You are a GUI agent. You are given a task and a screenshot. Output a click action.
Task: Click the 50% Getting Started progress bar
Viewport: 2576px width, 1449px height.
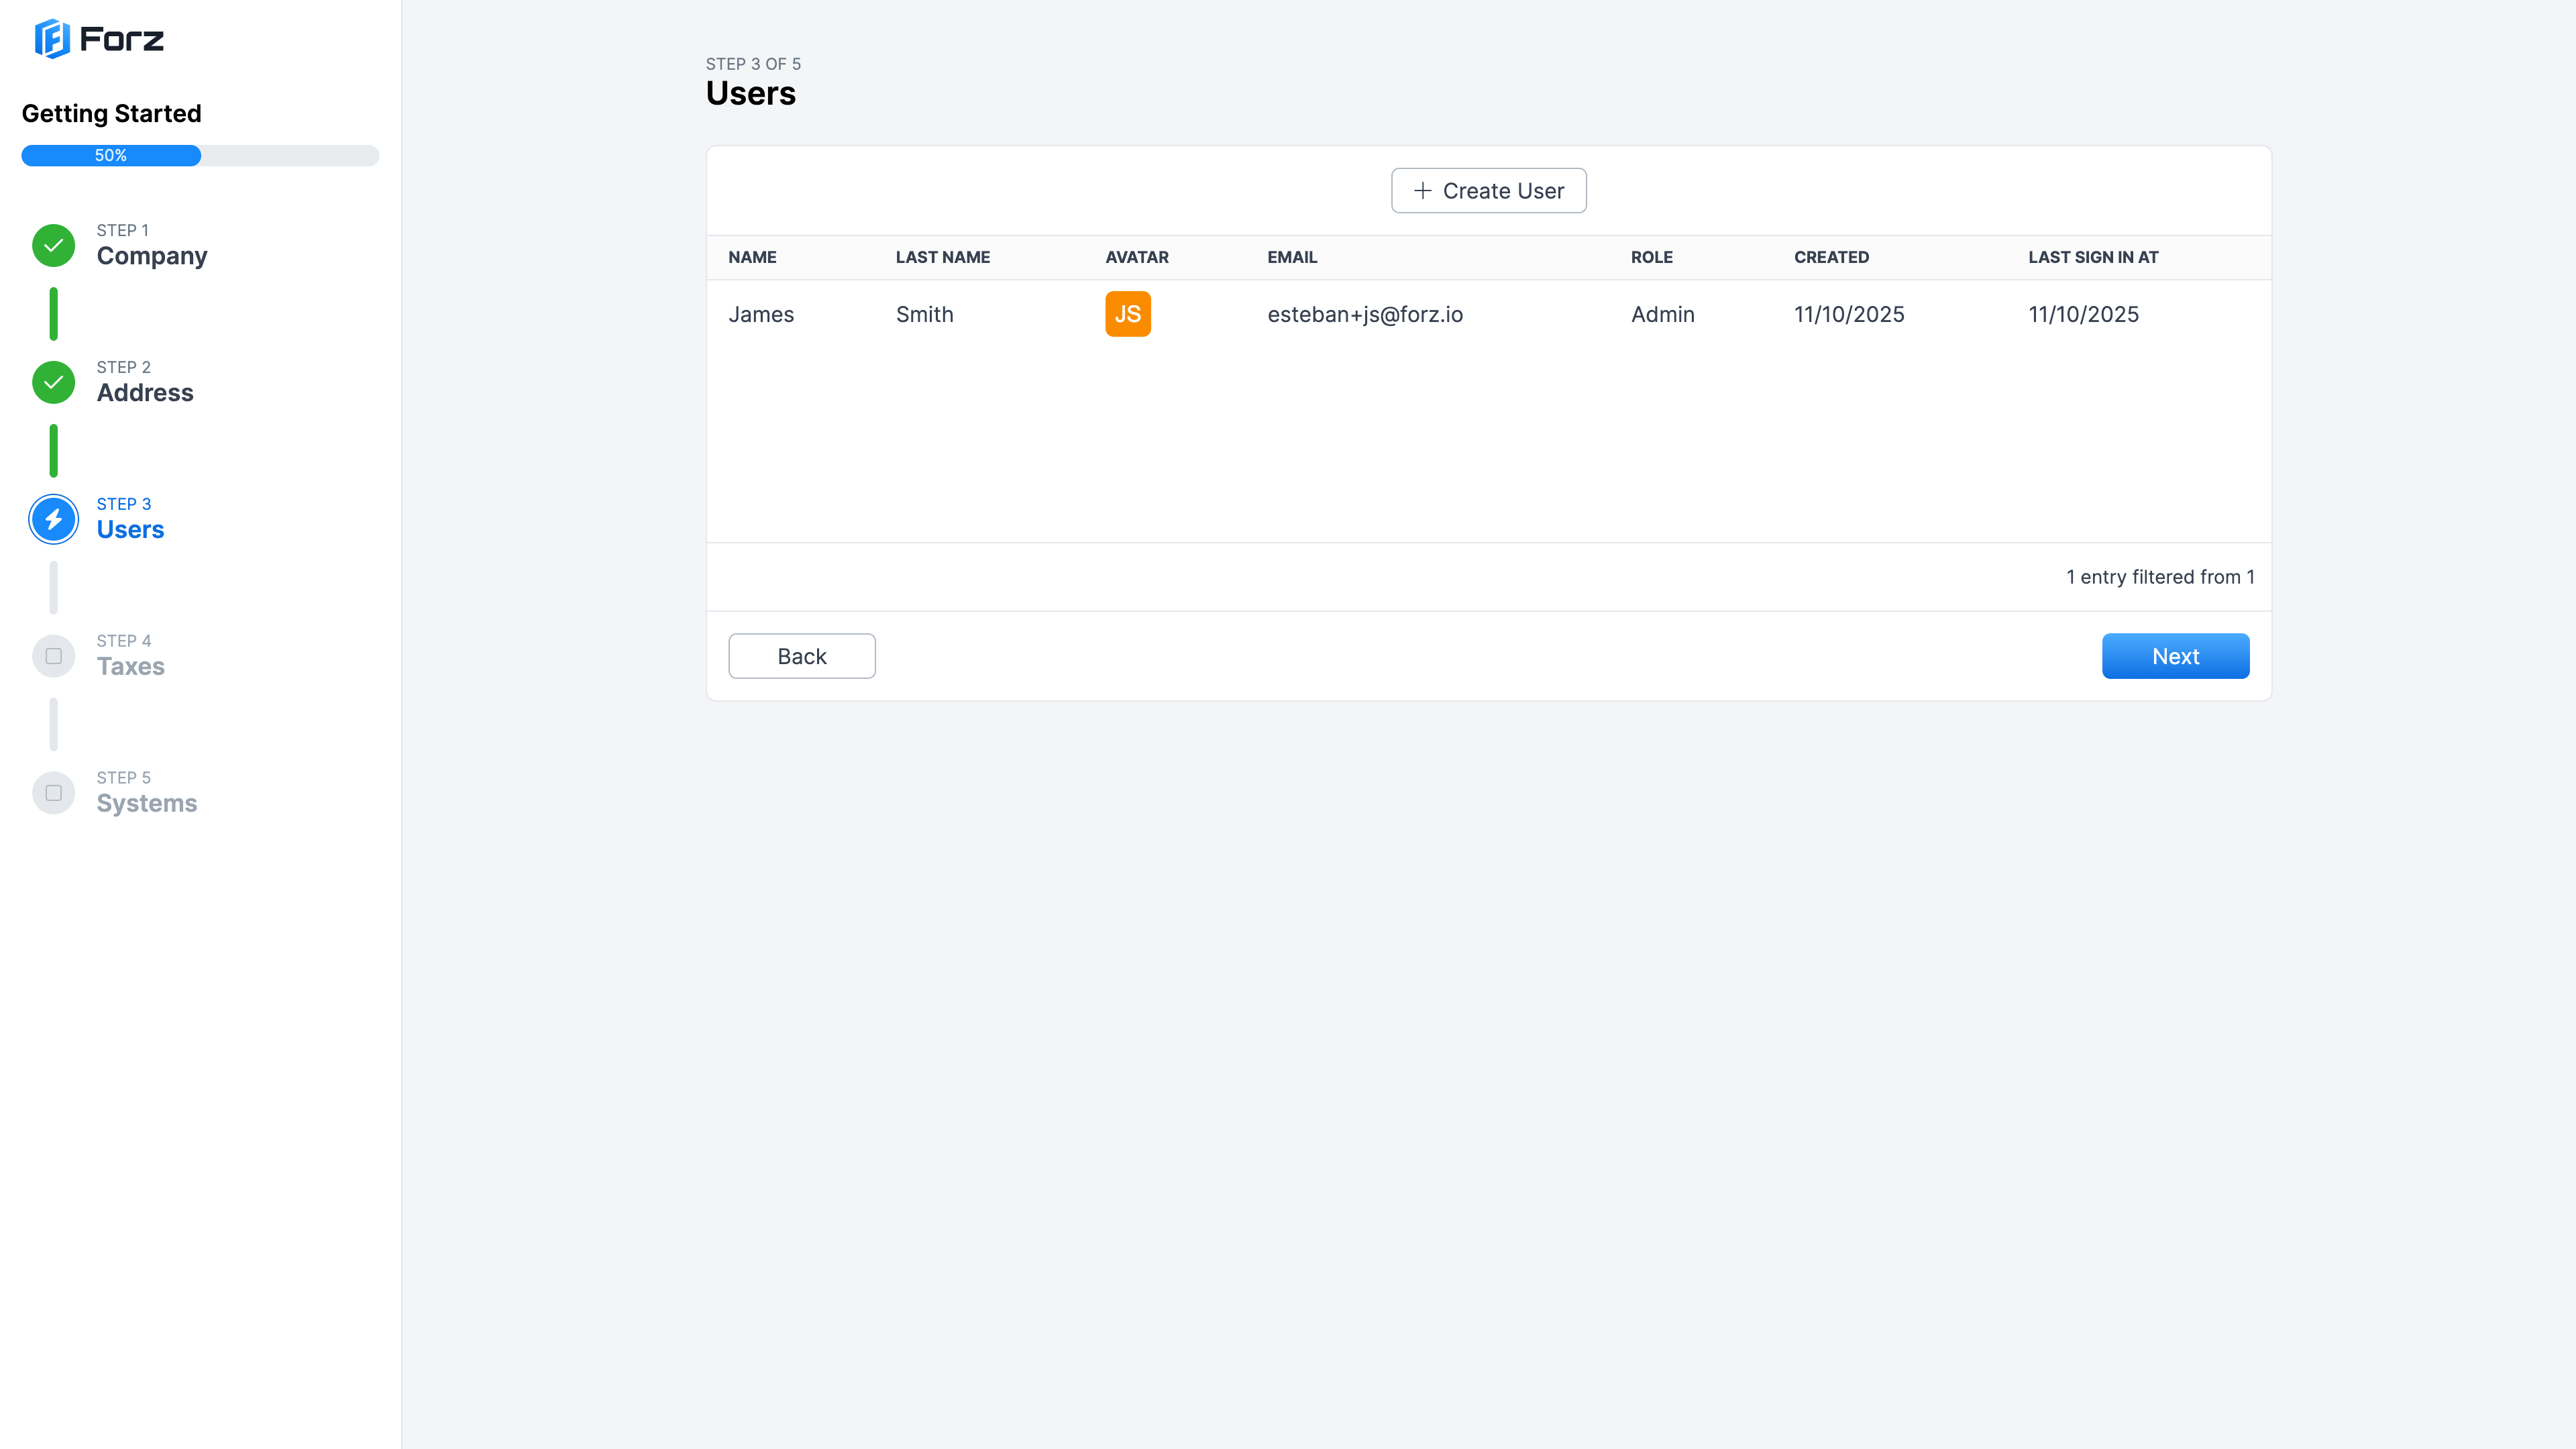pyautogui.click(x=200, y=155)
